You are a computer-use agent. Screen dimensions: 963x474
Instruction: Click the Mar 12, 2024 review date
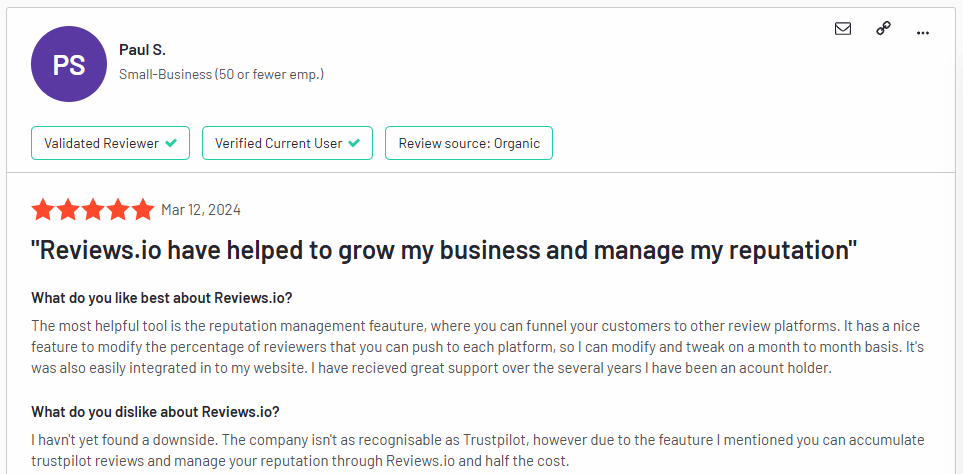click(201, 210)
